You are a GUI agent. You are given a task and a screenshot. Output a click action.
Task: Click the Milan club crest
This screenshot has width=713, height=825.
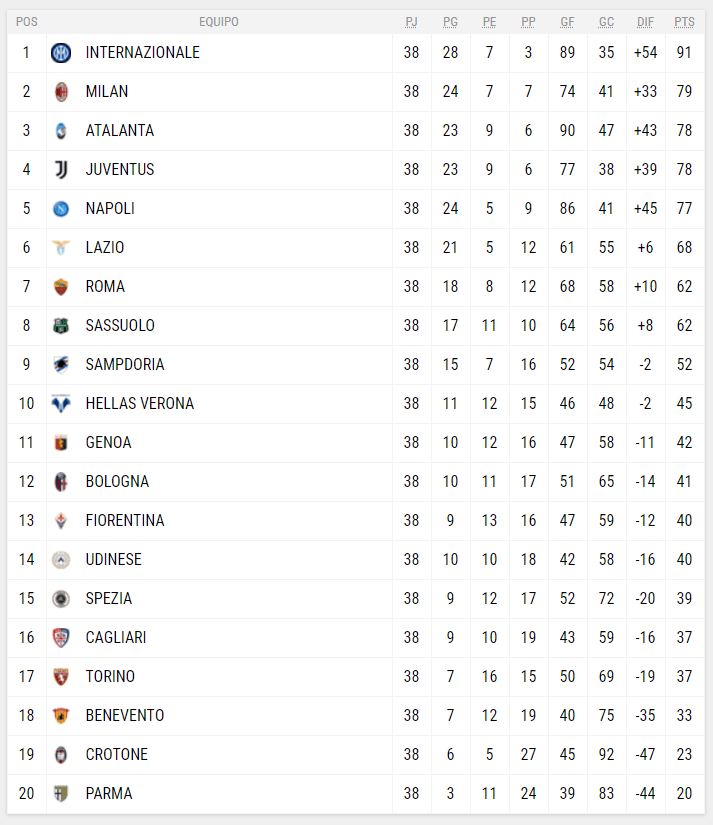[x=61, y=92]
